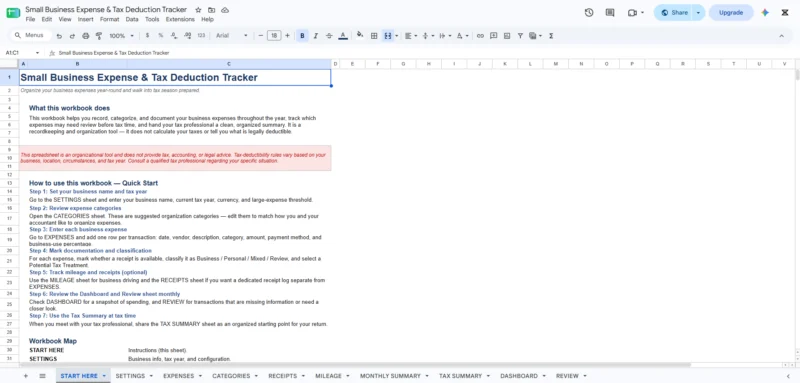Open the Gemini sparkle icon
Screen dimensions: 800x383
[765, 13]
